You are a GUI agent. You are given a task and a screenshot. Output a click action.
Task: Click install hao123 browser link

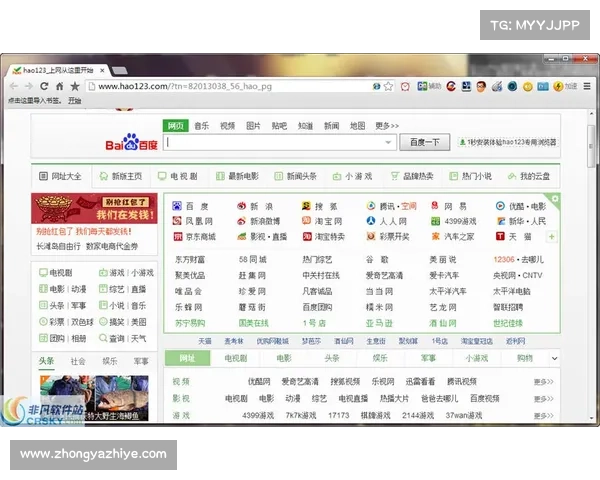pyautogui.click(x=509, y=142)
